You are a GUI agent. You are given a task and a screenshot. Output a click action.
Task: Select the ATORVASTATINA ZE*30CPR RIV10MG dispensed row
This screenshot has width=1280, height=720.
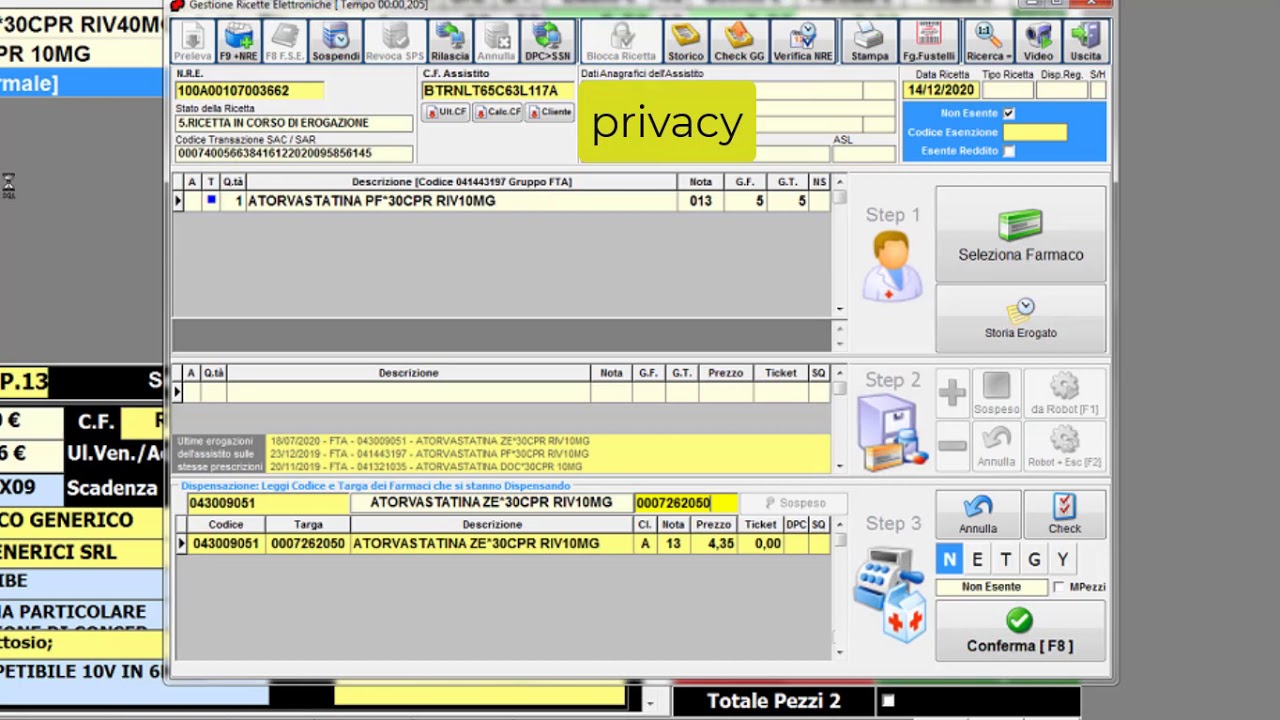[x=502, y=544]
